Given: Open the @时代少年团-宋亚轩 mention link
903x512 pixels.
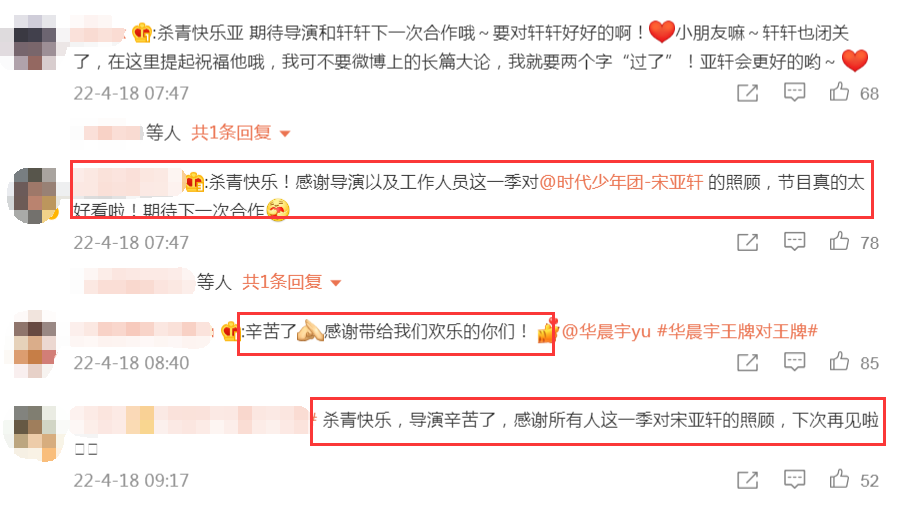Looking at the screenshot, I should (621, 183).
